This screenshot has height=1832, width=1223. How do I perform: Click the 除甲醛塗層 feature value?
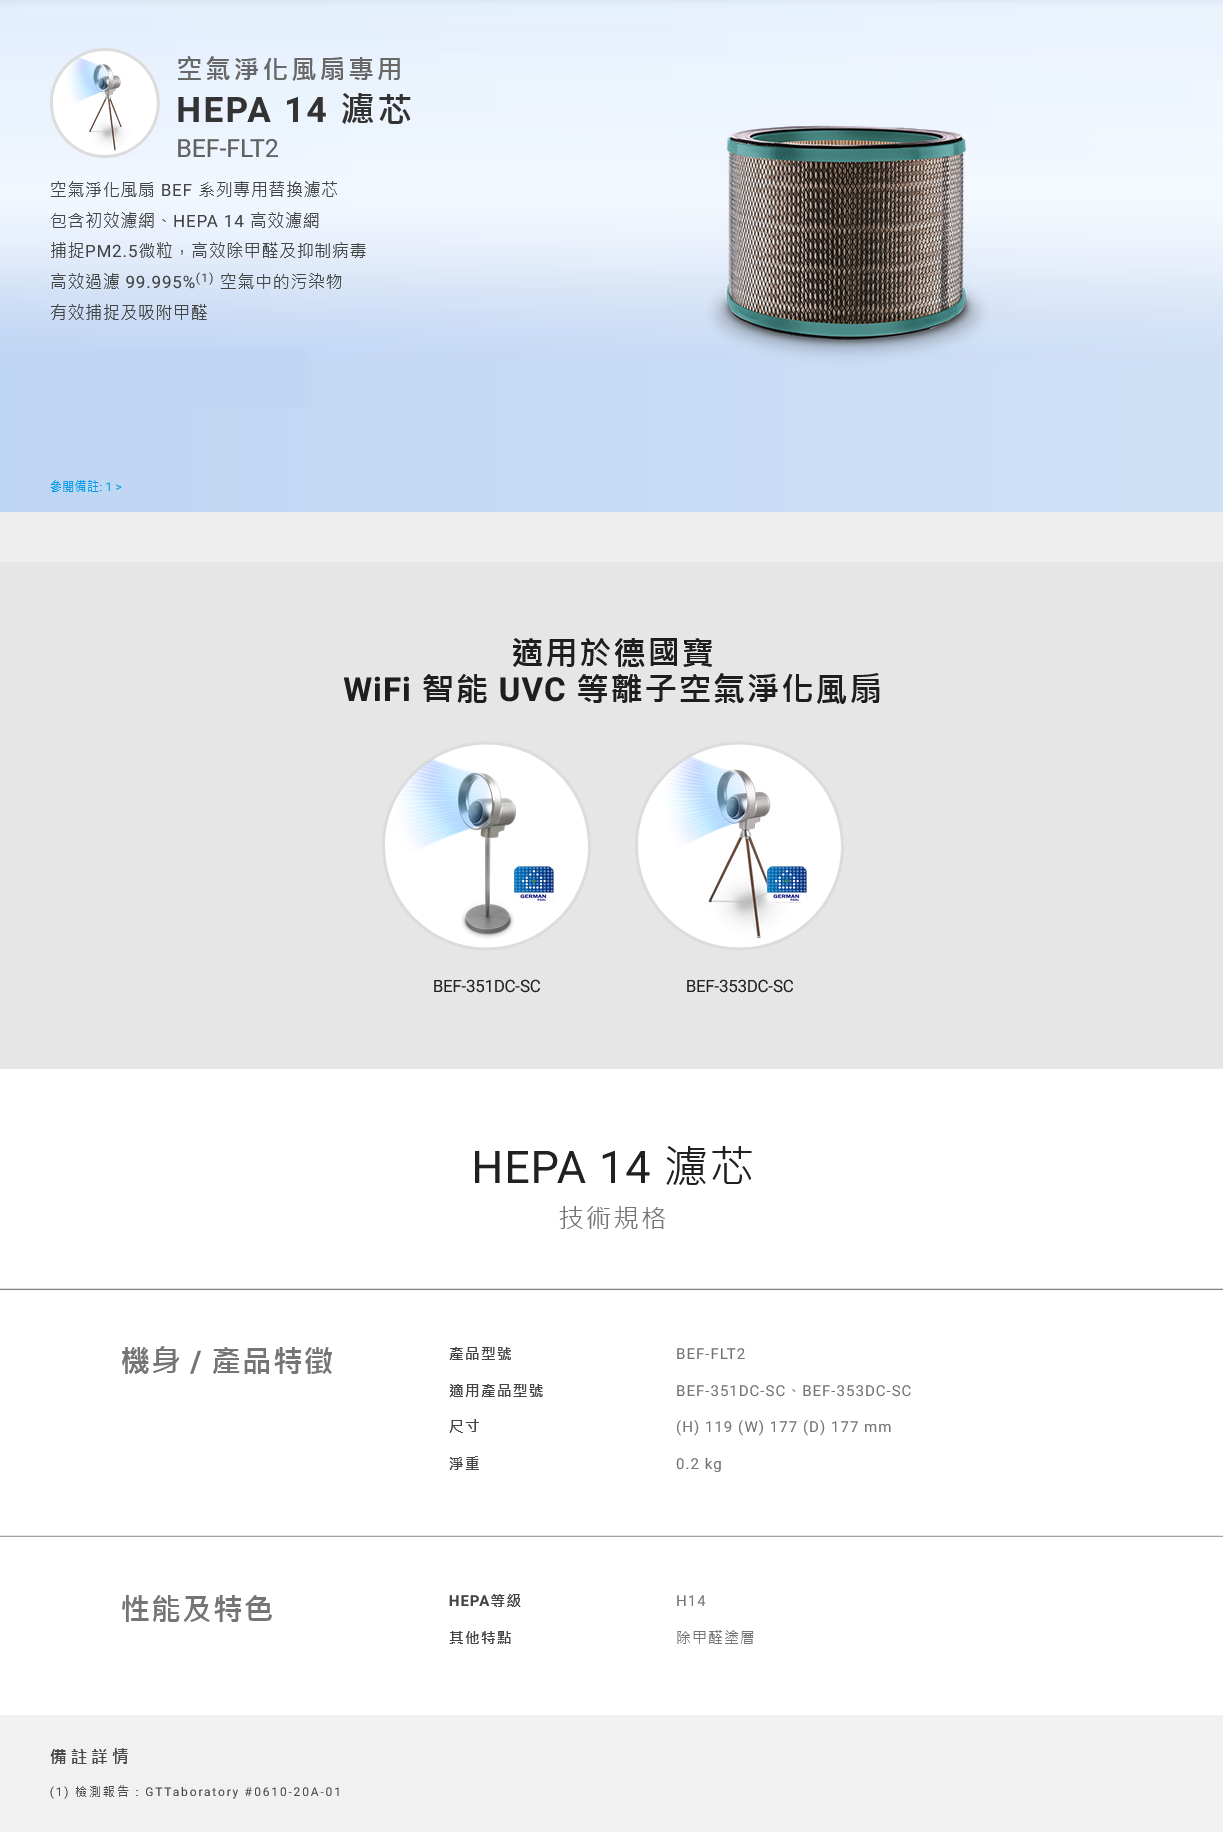(x=715, y=1638)
